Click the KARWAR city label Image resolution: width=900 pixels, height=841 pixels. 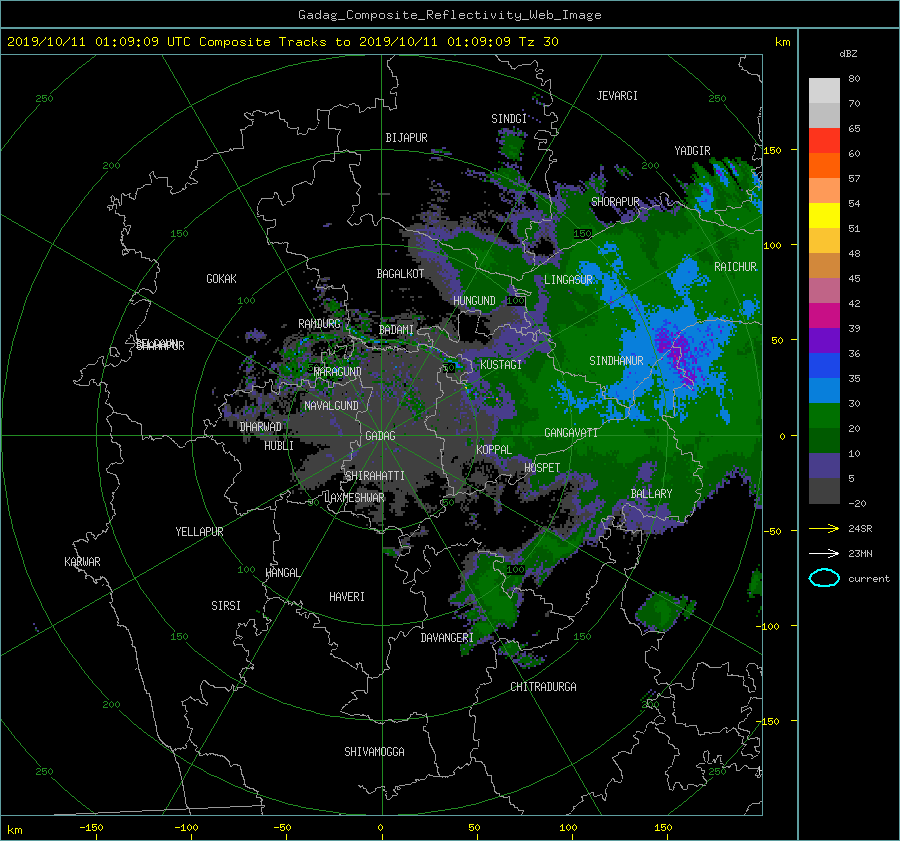(x=82, y=561)
